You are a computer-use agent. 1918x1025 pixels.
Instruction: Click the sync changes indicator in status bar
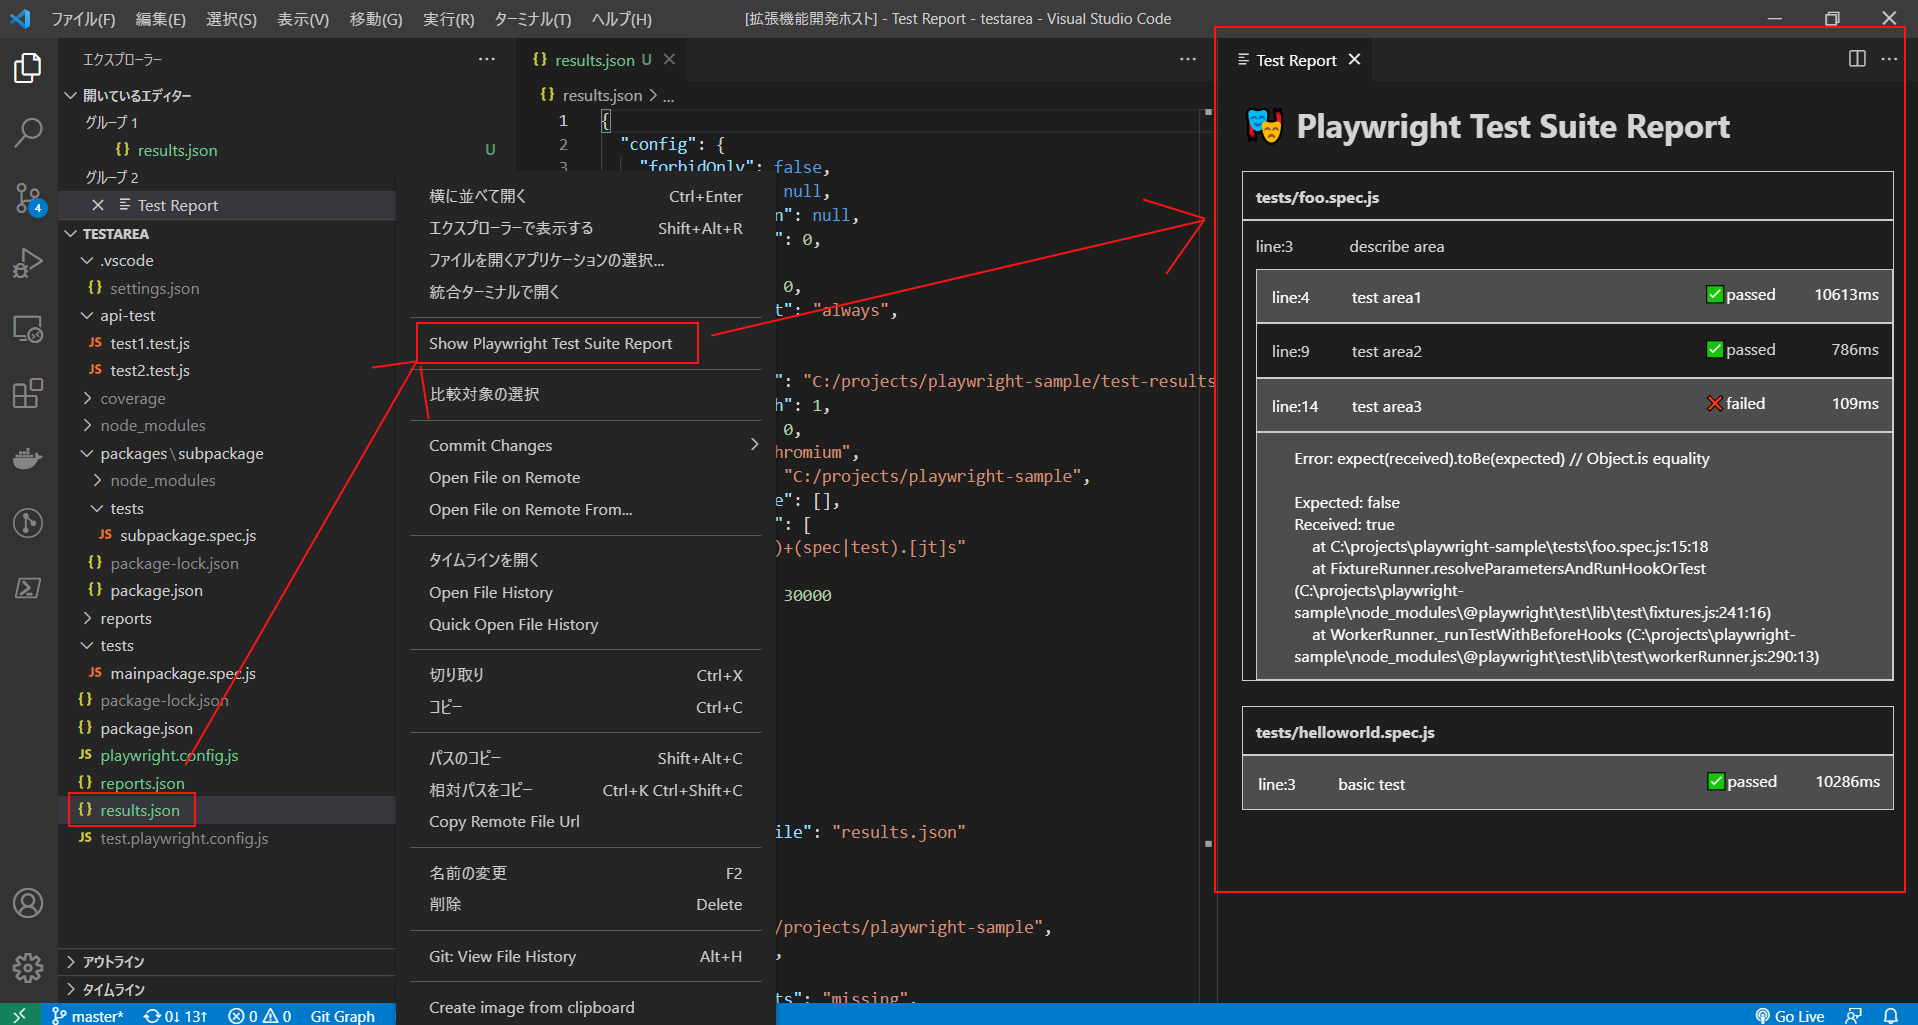pyautogui.click(x=175, y=1015)
